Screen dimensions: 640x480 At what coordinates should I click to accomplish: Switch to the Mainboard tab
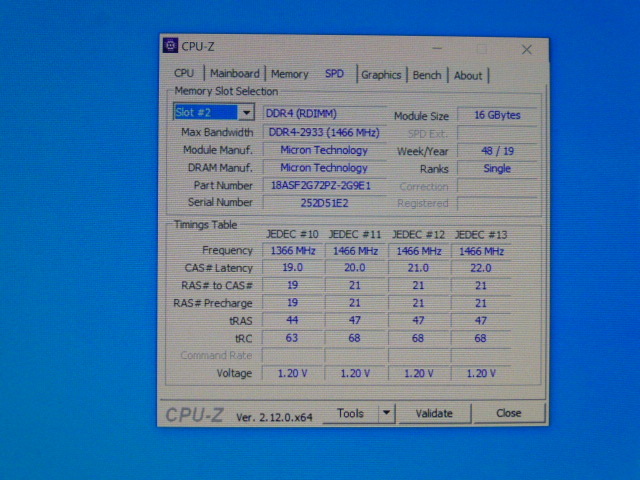click(x=235, y=74)
